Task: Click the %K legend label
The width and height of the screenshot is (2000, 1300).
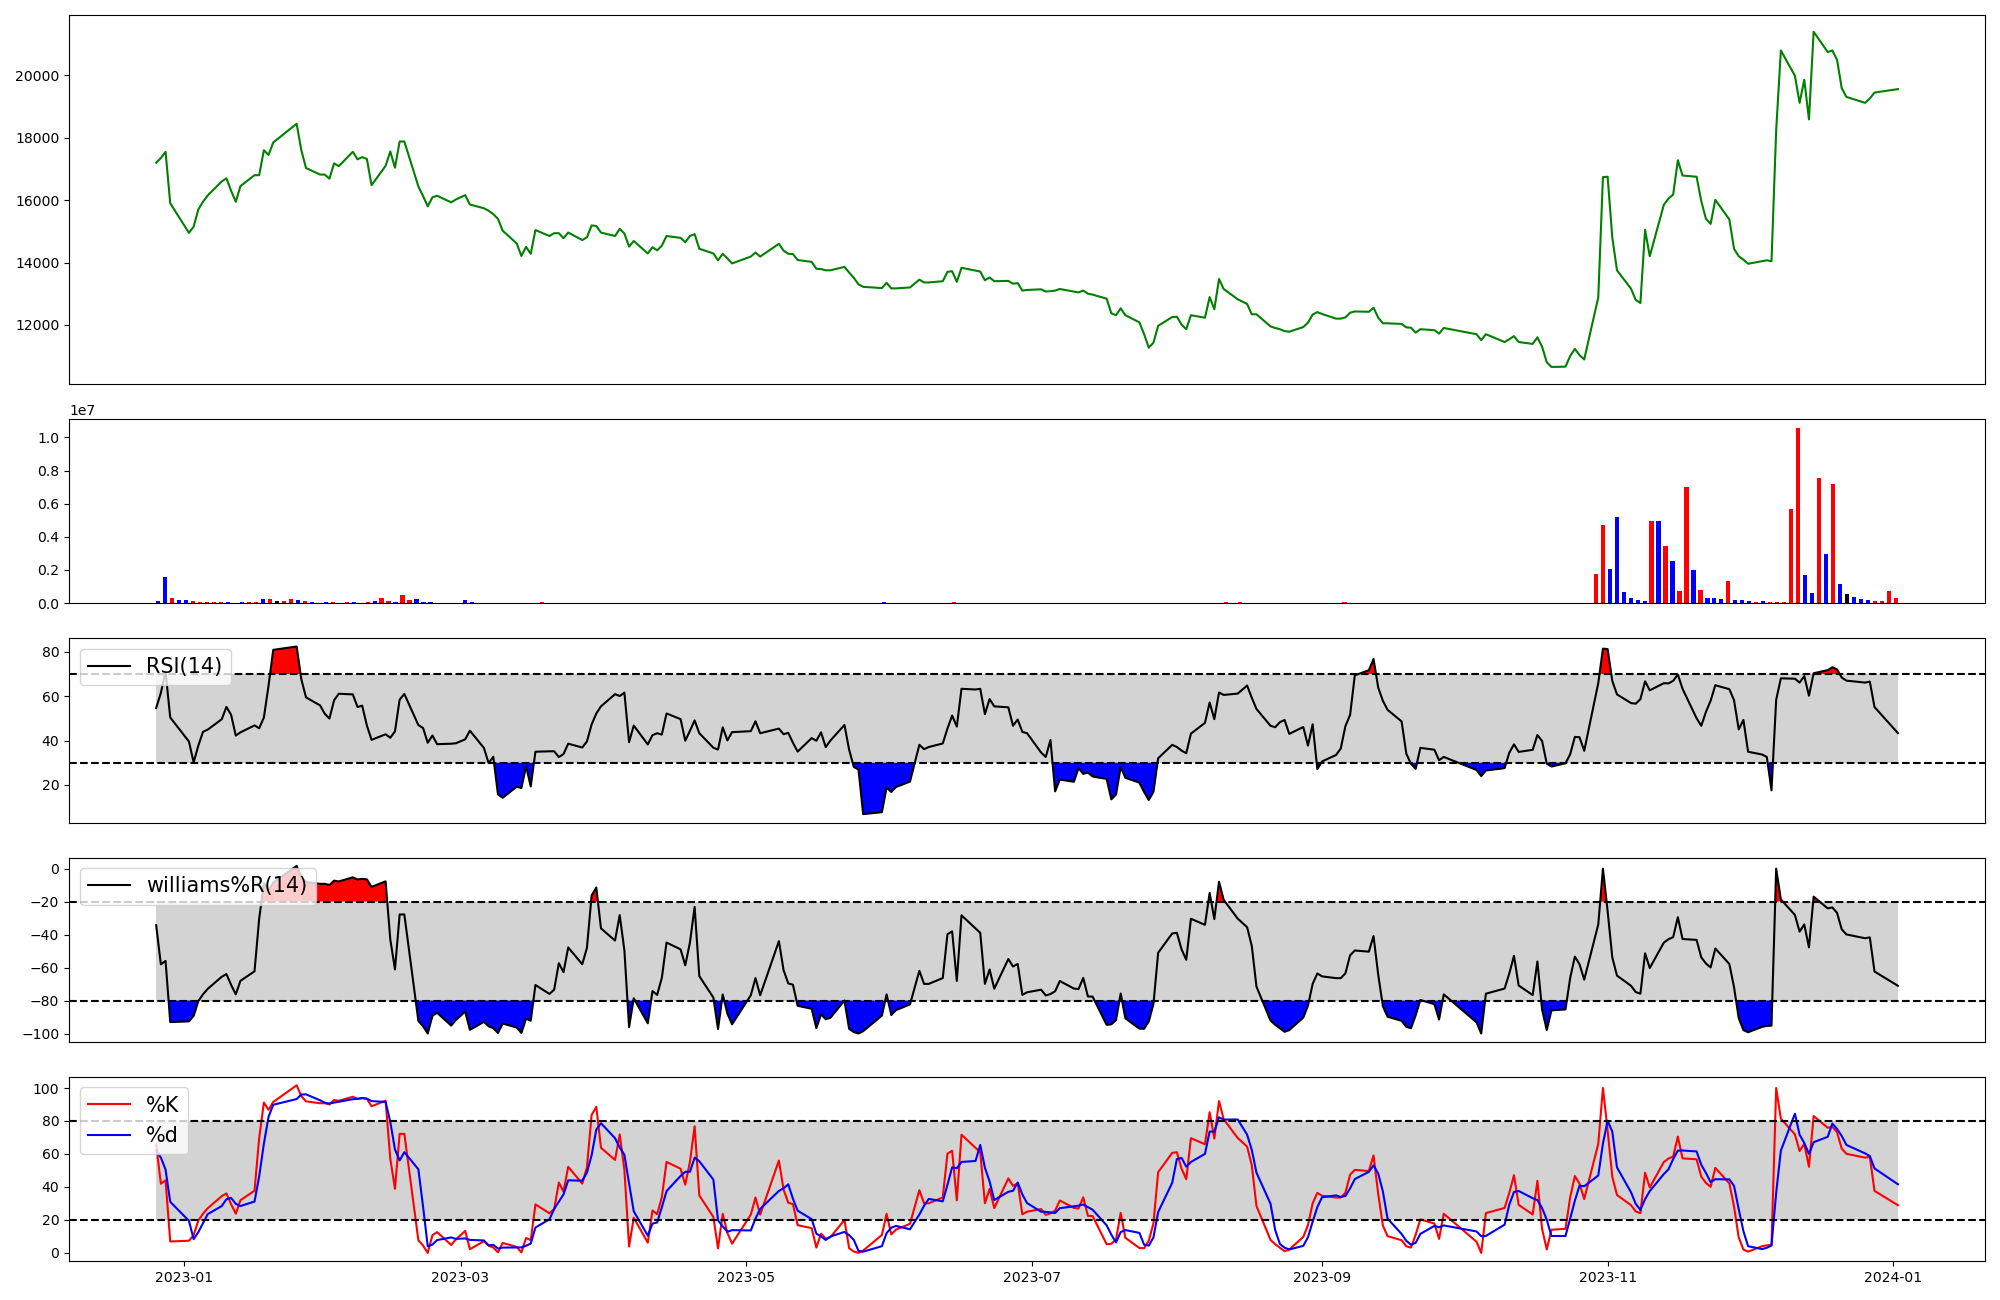Action: tap(162, 1105)
